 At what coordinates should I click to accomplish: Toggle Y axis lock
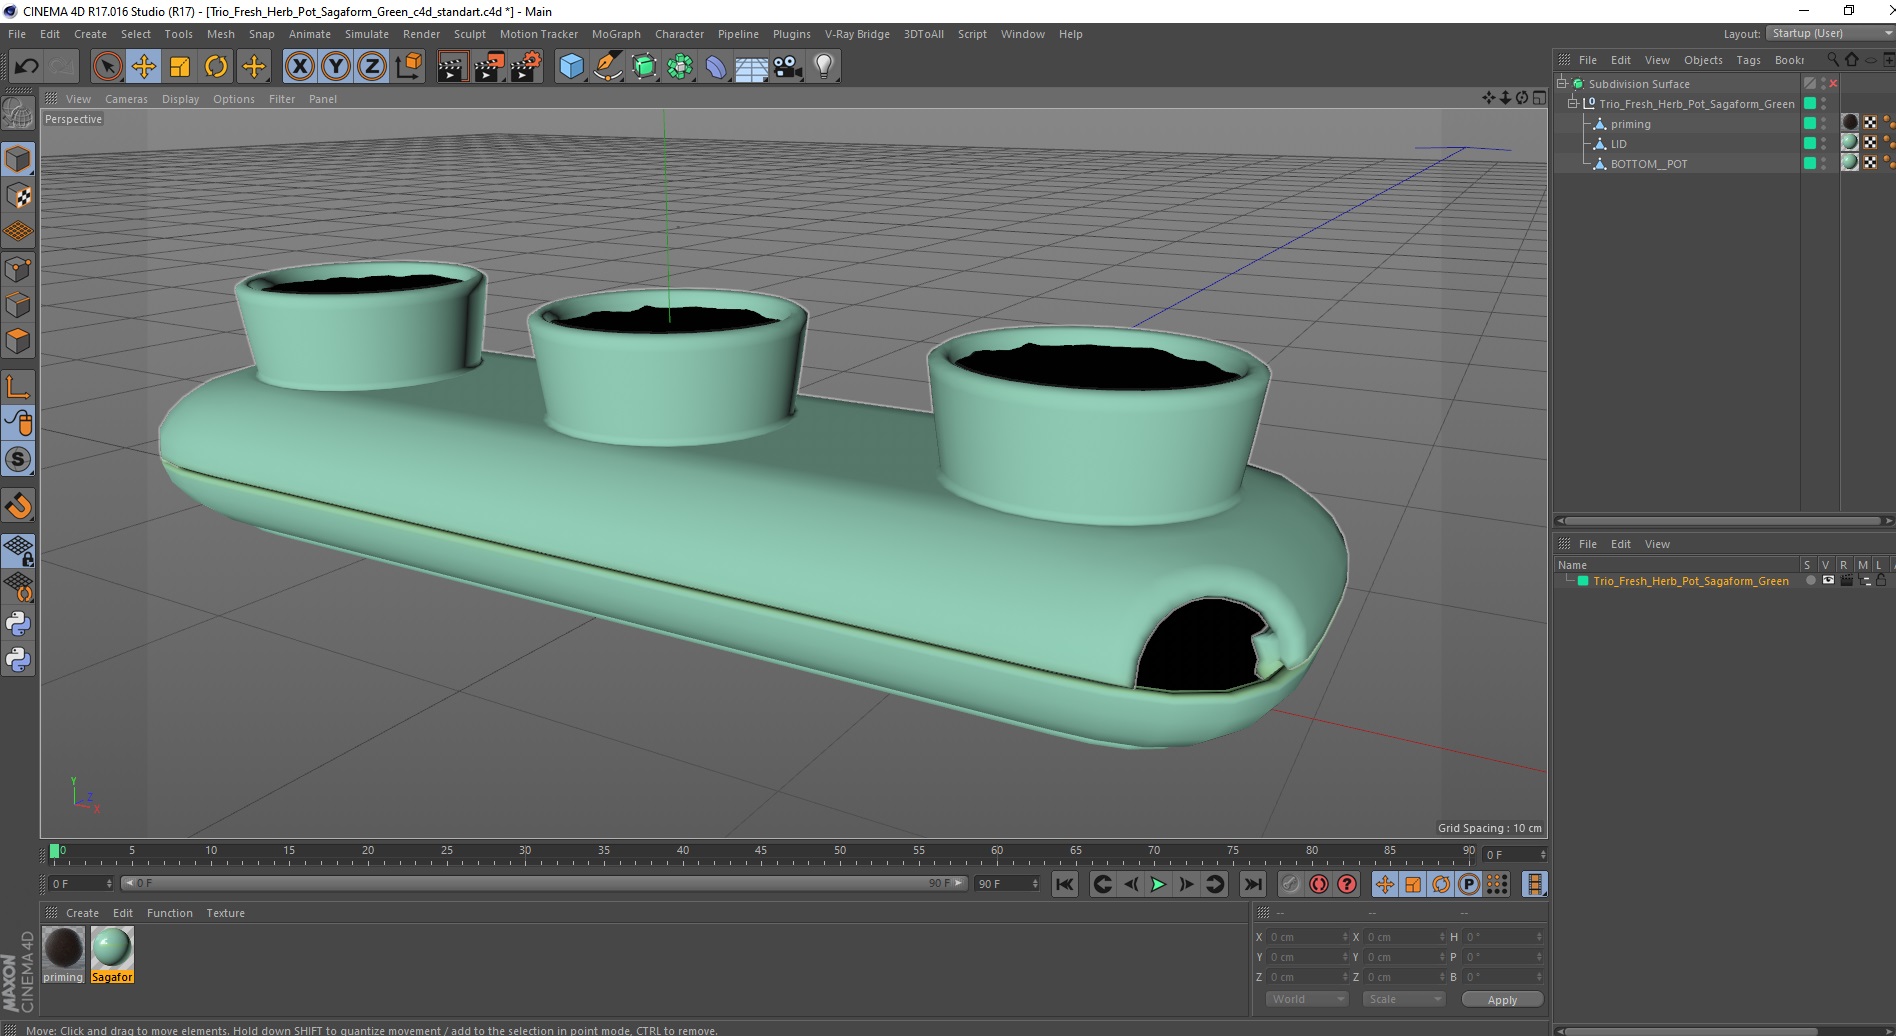pyautogui.click(x=336, y=67)
